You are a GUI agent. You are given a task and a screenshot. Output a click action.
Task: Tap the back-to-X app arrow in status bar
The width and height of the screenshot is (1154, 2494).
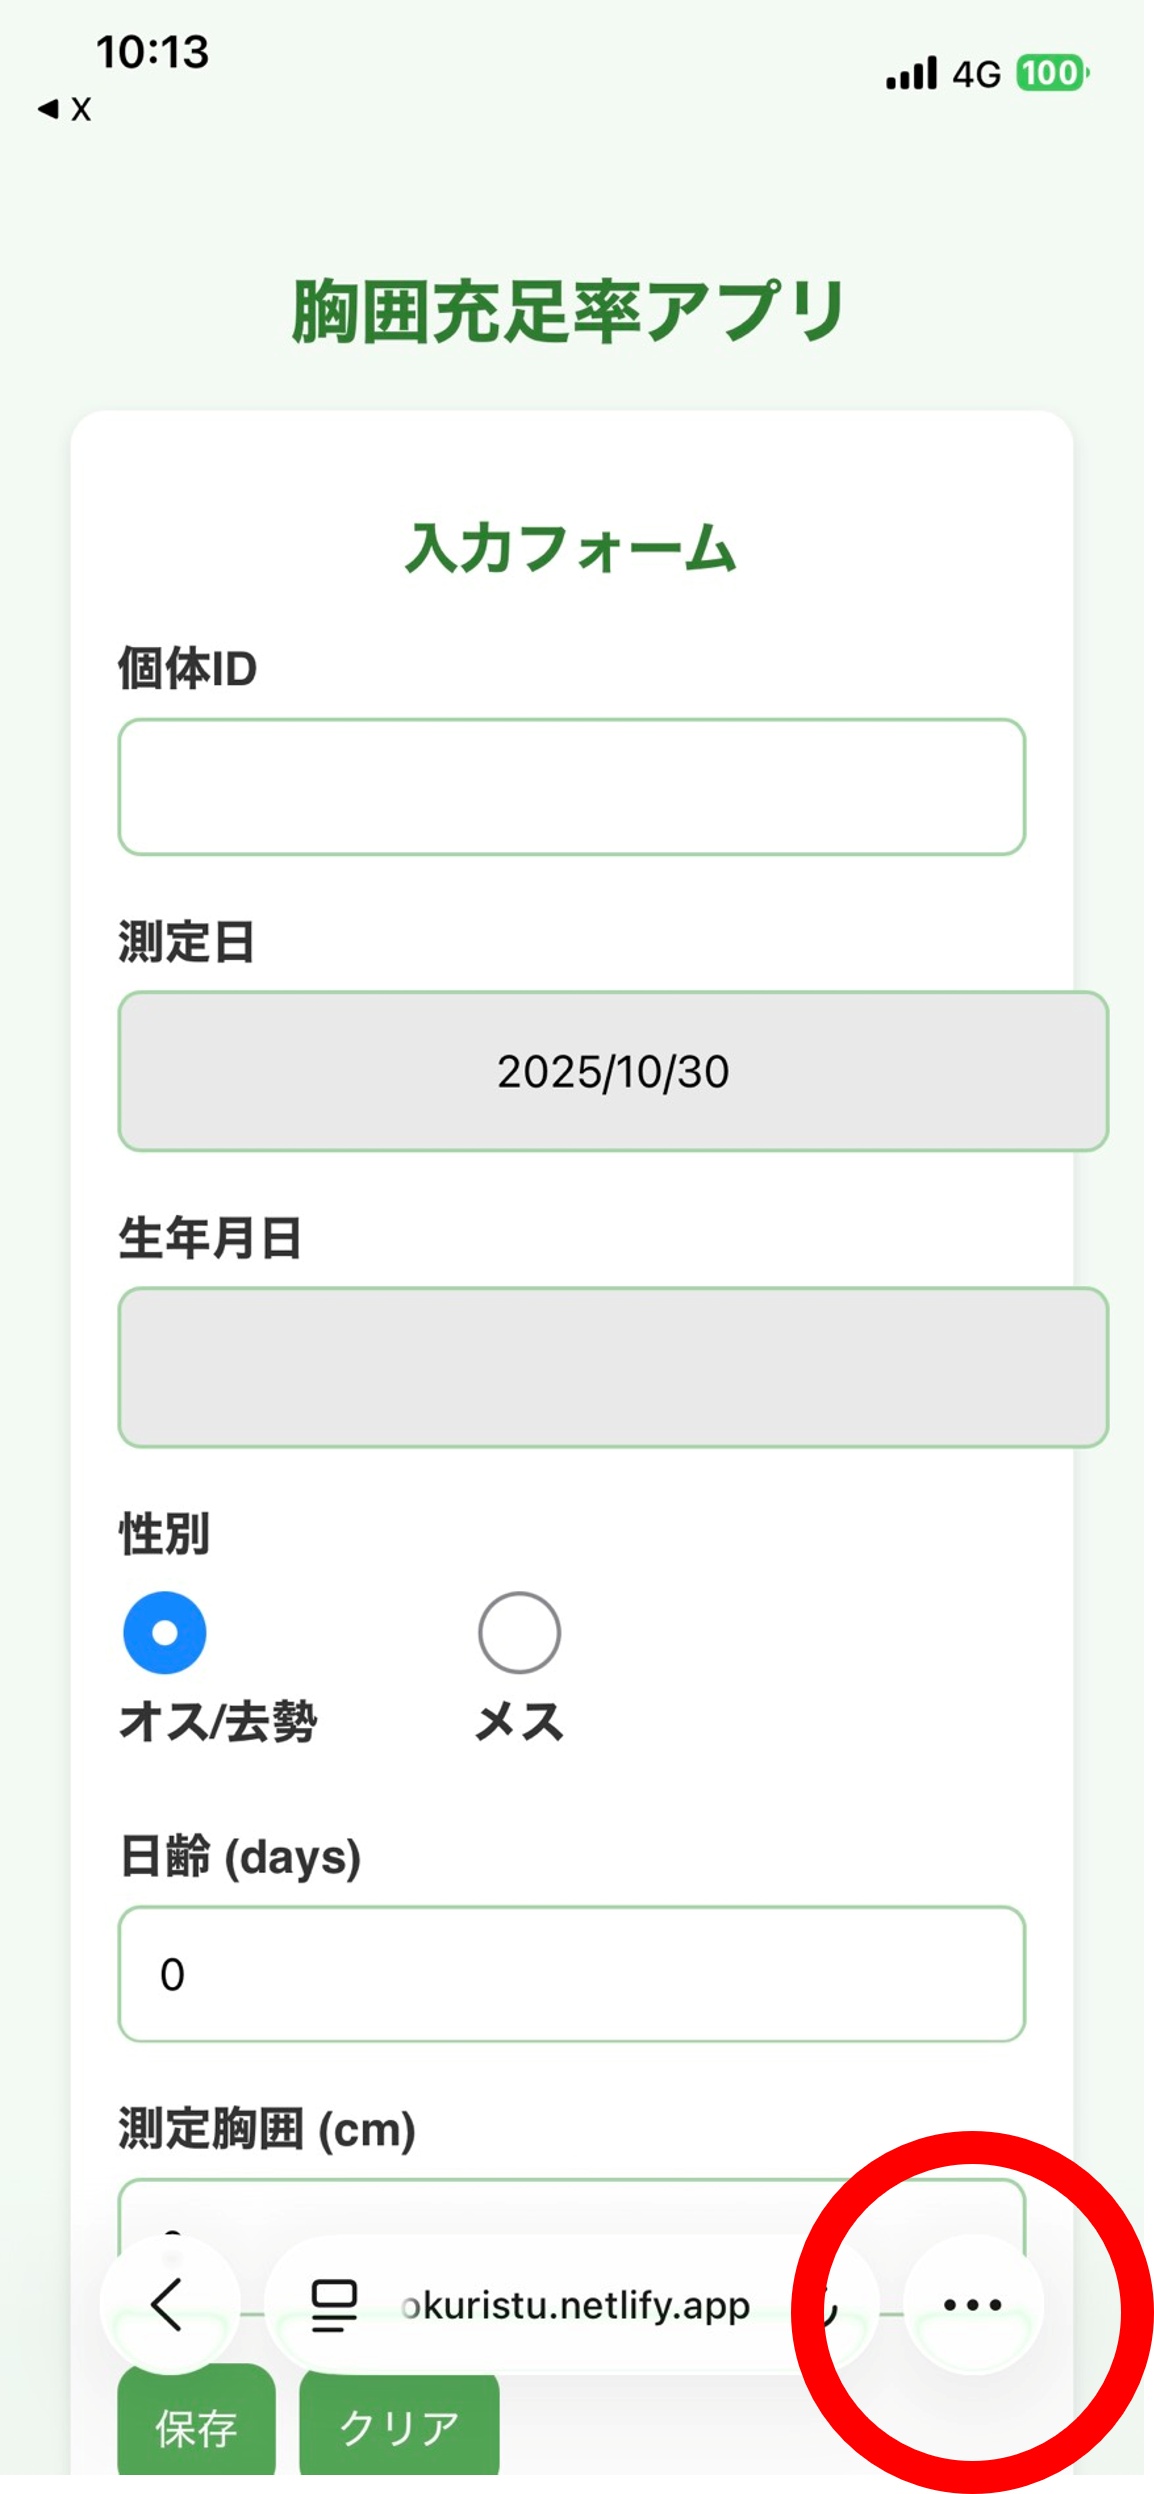64,109
